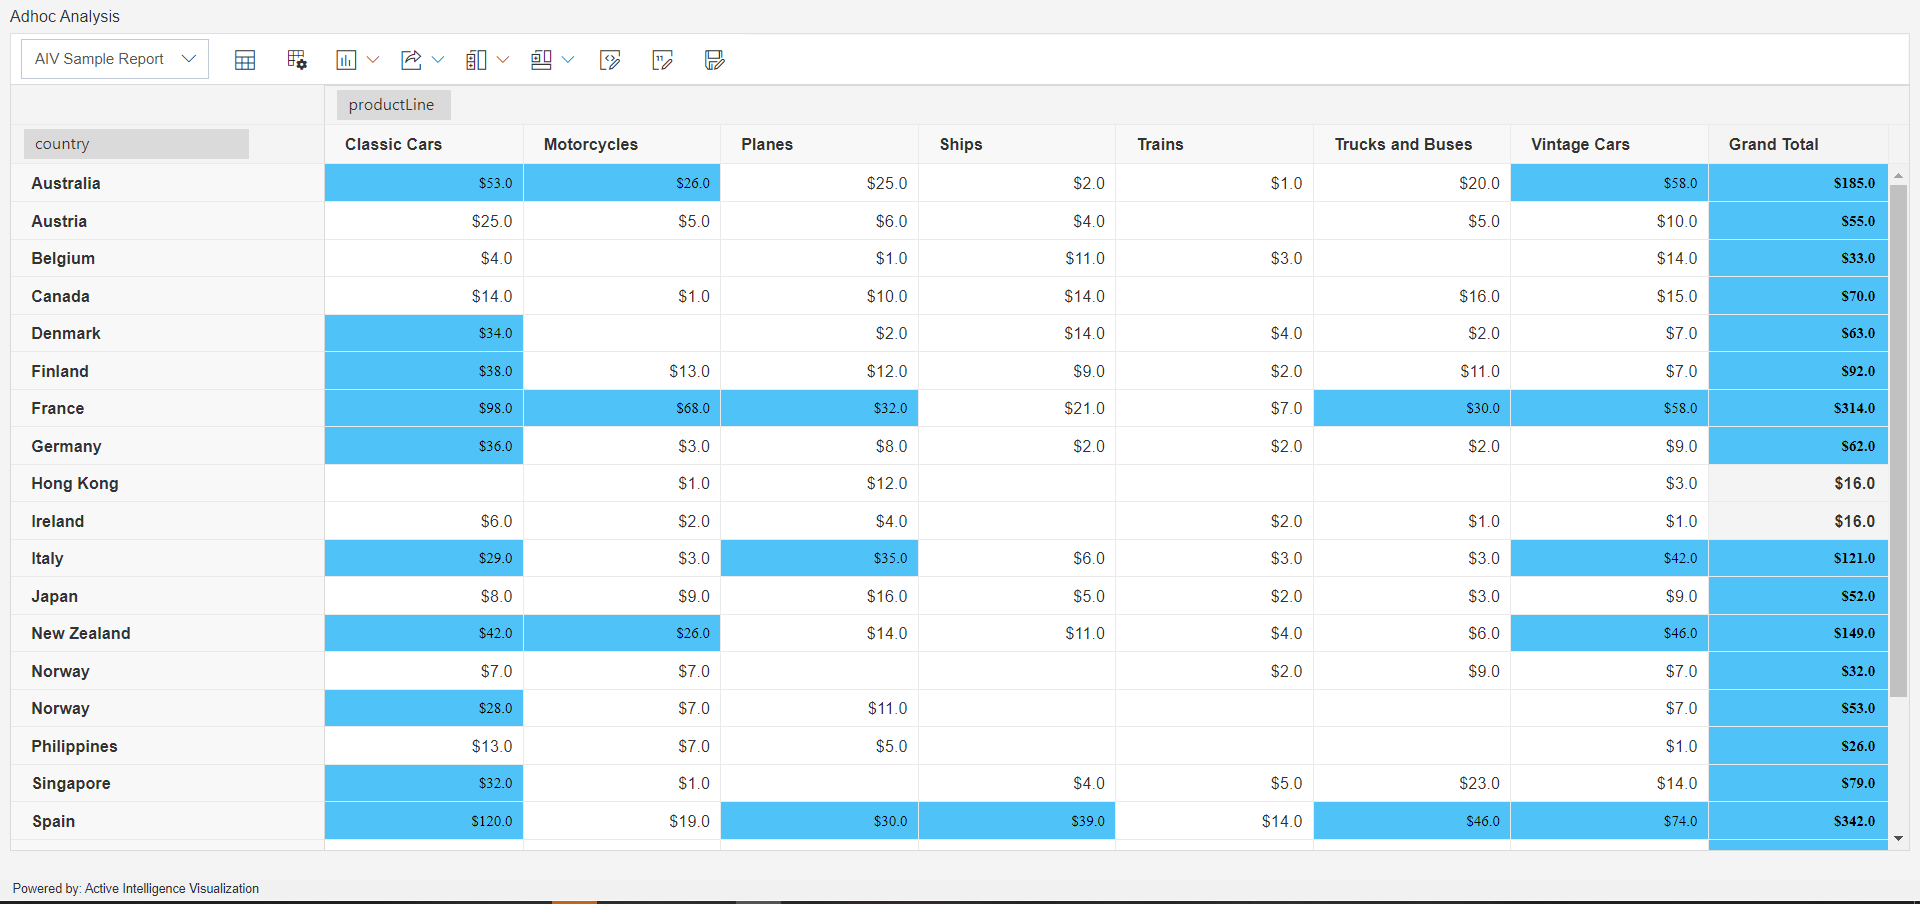Click the export share arrow icon
This screenshot has height=904, width=1920.
point(411,60)
